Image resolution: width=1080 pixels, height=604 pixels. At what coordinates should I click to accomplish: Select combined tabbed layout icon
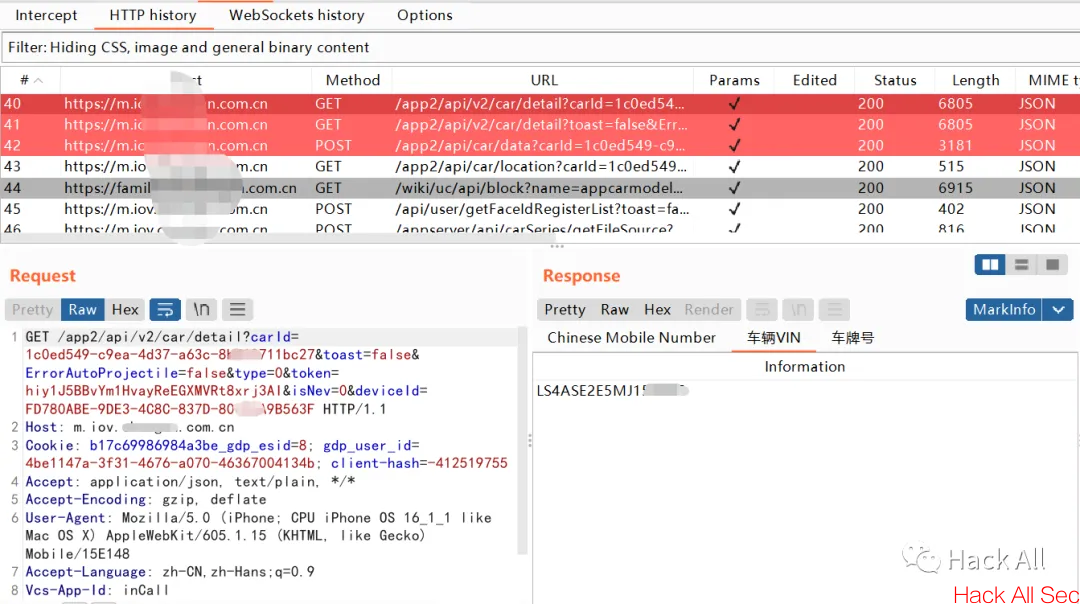1052,264
